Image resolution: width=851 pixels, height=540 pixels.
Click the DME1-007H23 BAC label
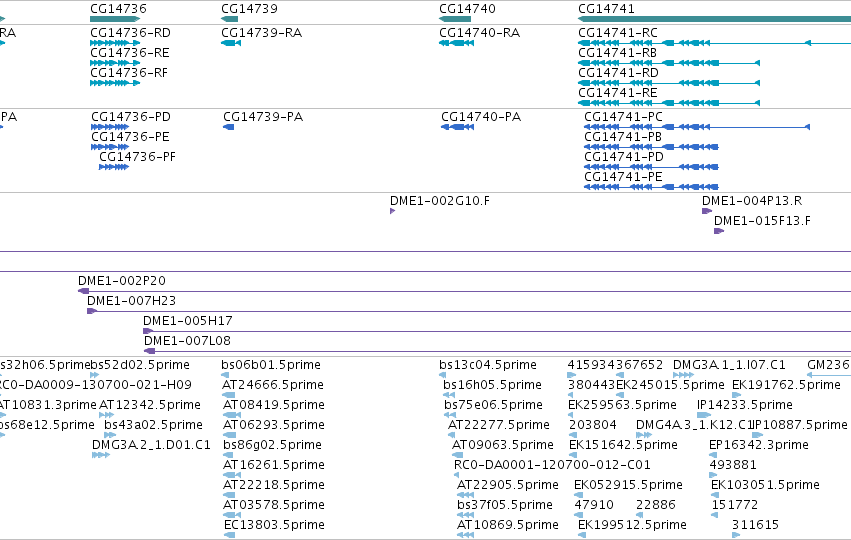pyautogui.click(x=131, y=301)
